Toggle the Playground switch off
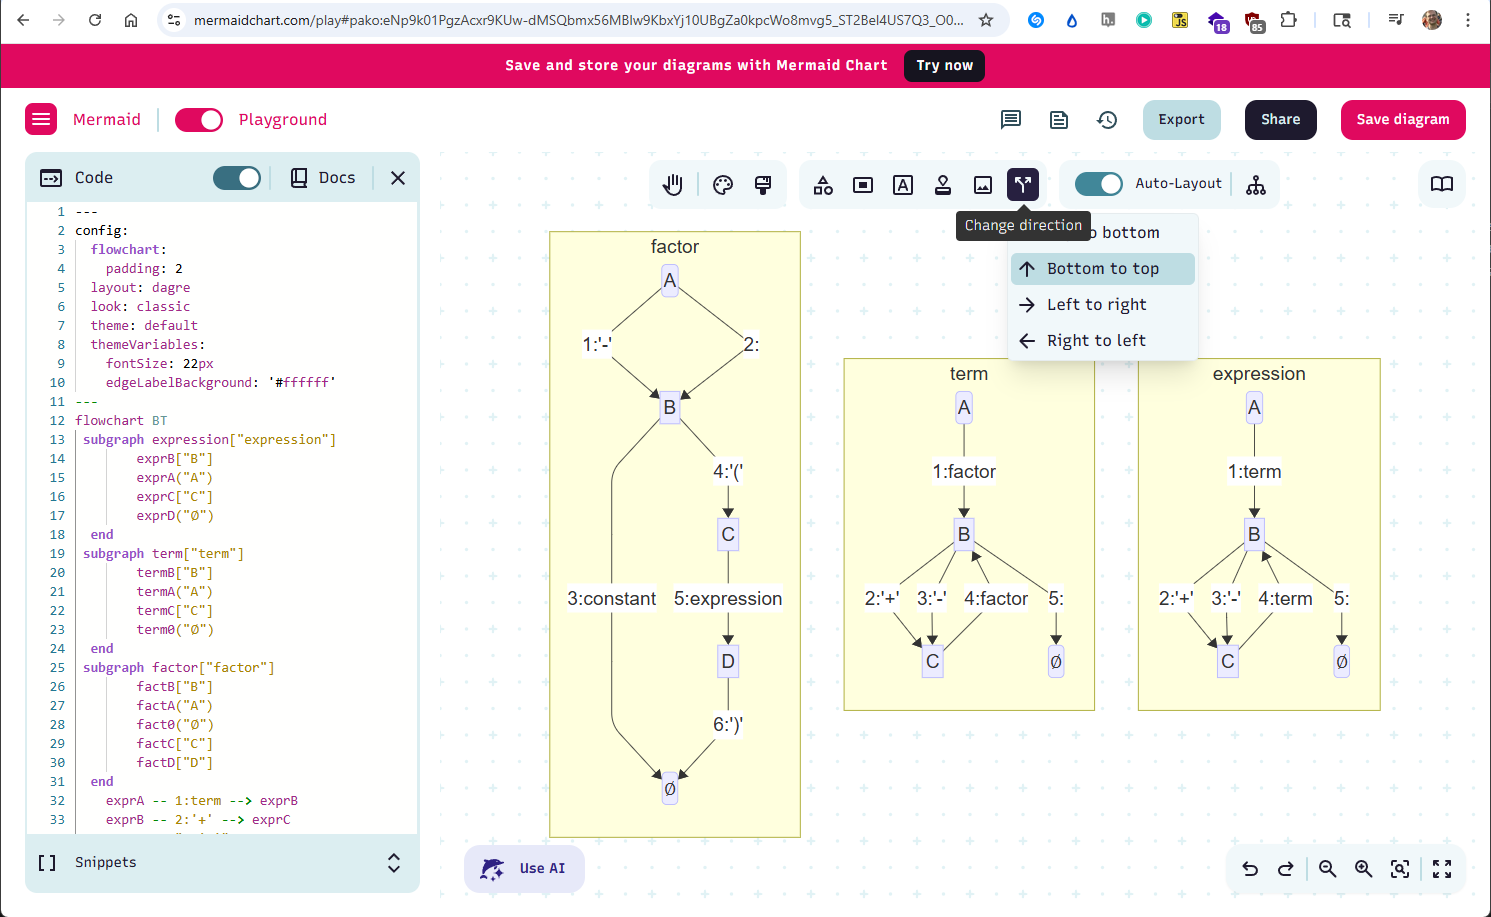This screenshot has width=1491, height=917. [x=199, y=119]
